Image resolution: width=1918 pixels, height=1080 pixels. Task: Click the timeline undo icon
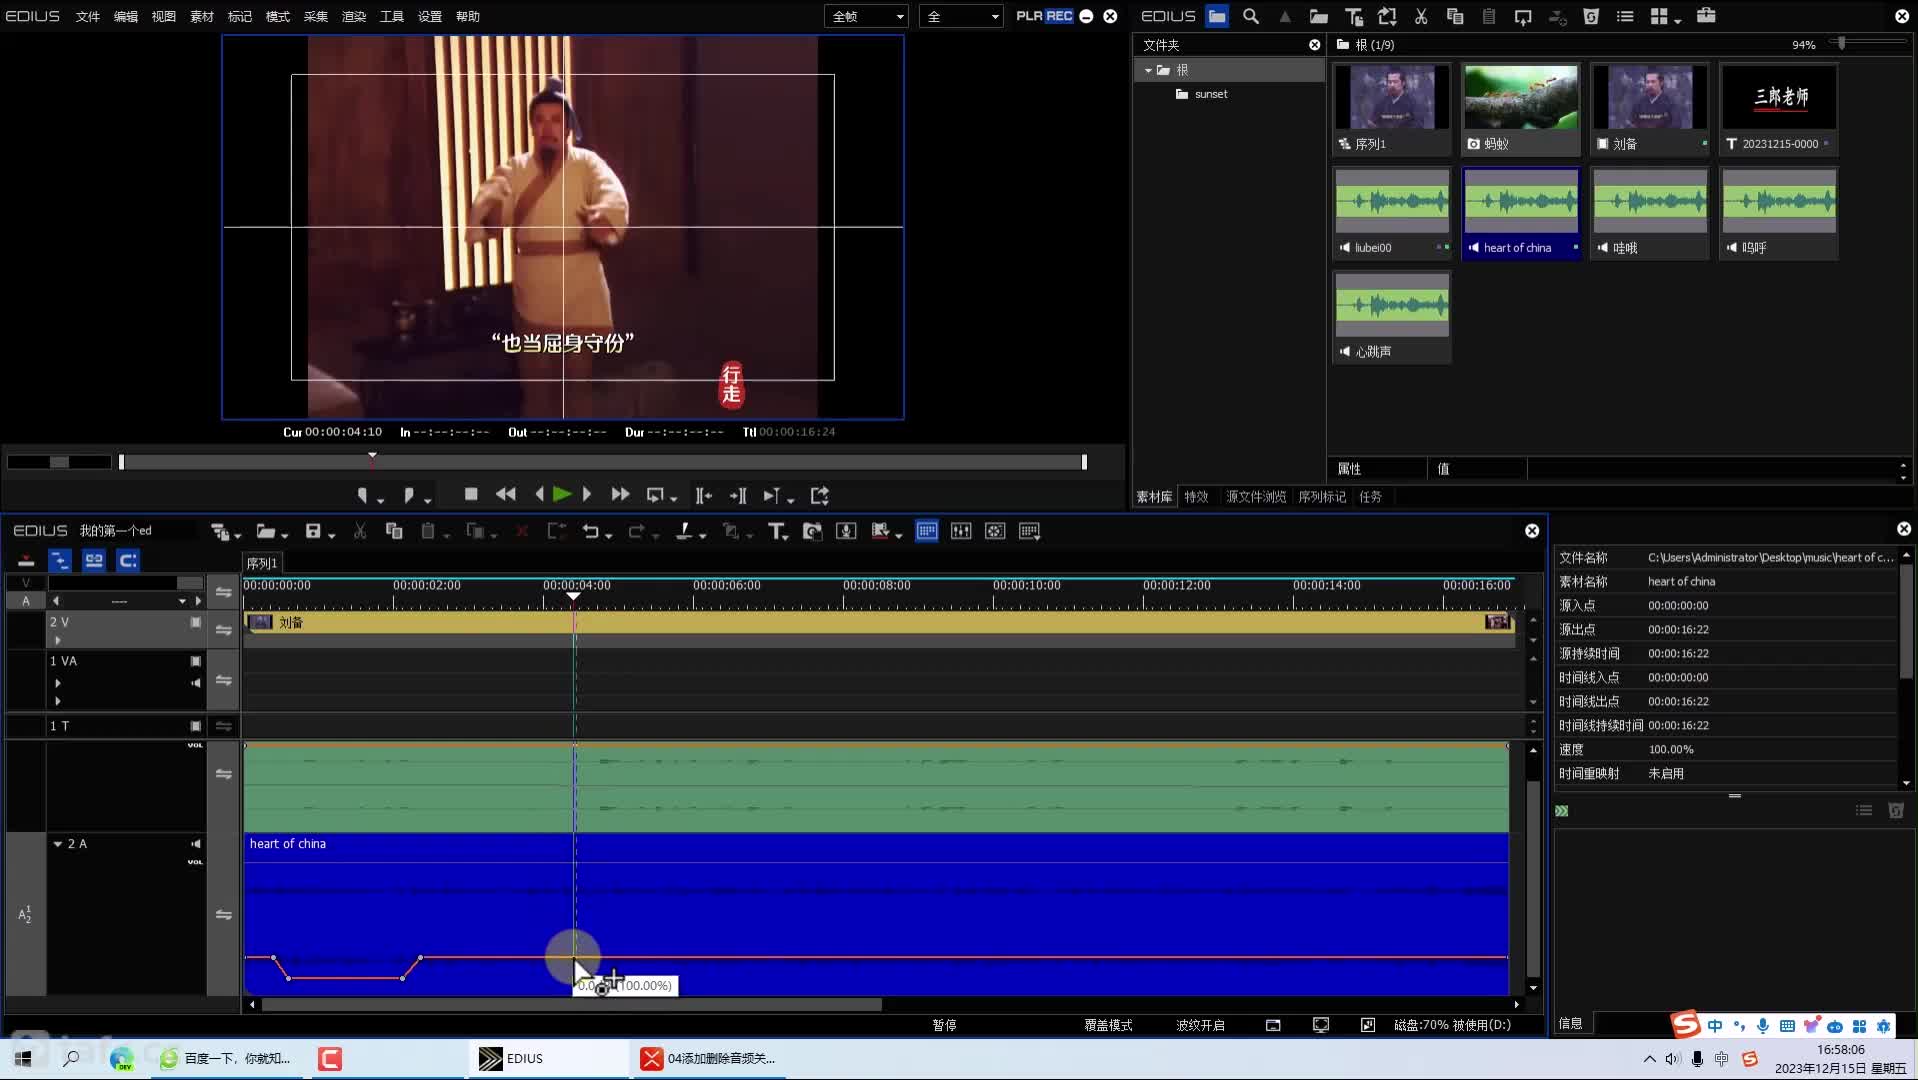point(590,531)
